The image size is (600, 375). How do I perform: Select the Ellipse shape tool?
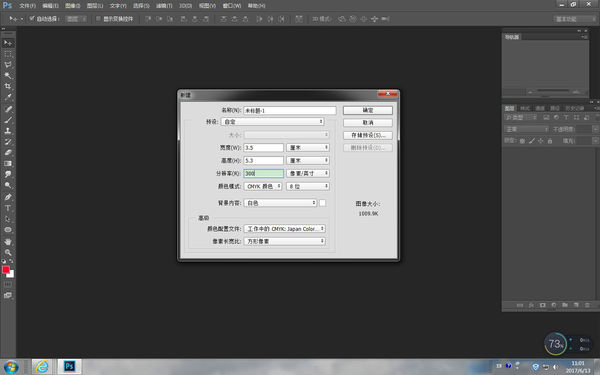[8, 230]
